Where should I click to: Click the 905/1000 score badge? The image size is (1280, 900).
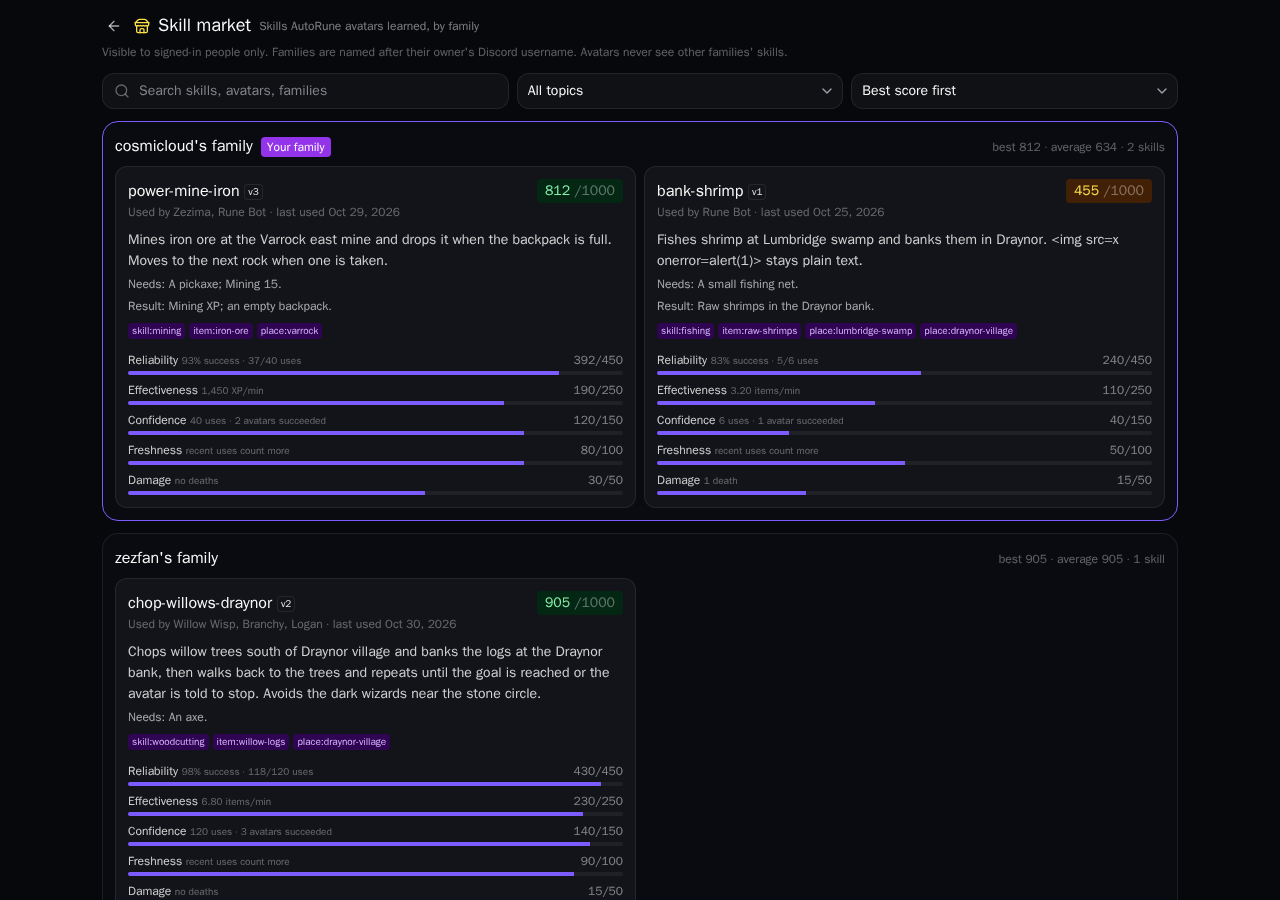[580, 603]
